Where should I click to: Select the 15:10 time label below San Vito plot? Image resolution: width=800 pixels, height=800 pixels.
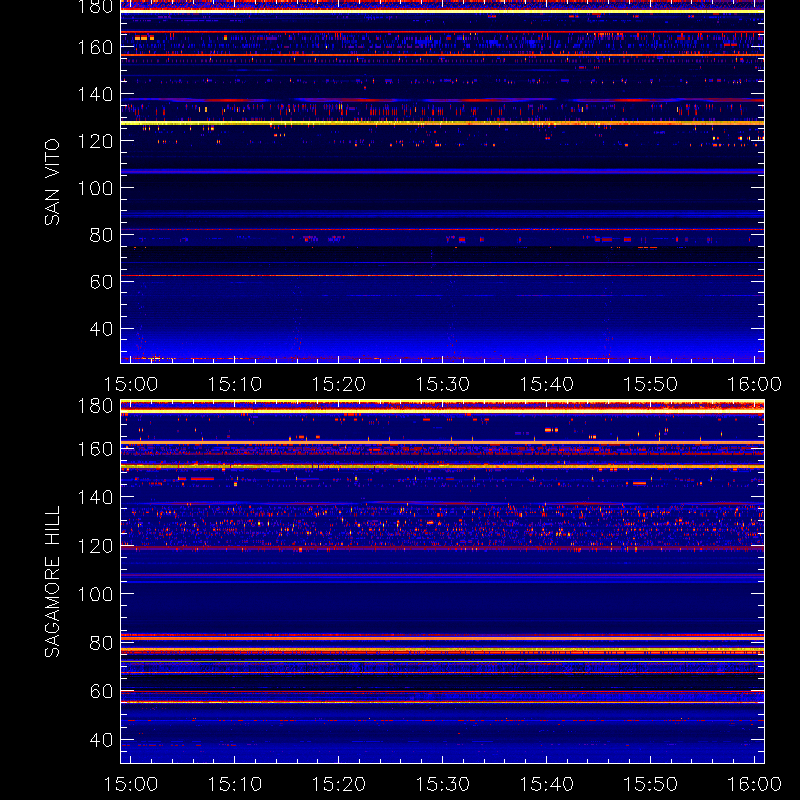(x=235, y=384)
